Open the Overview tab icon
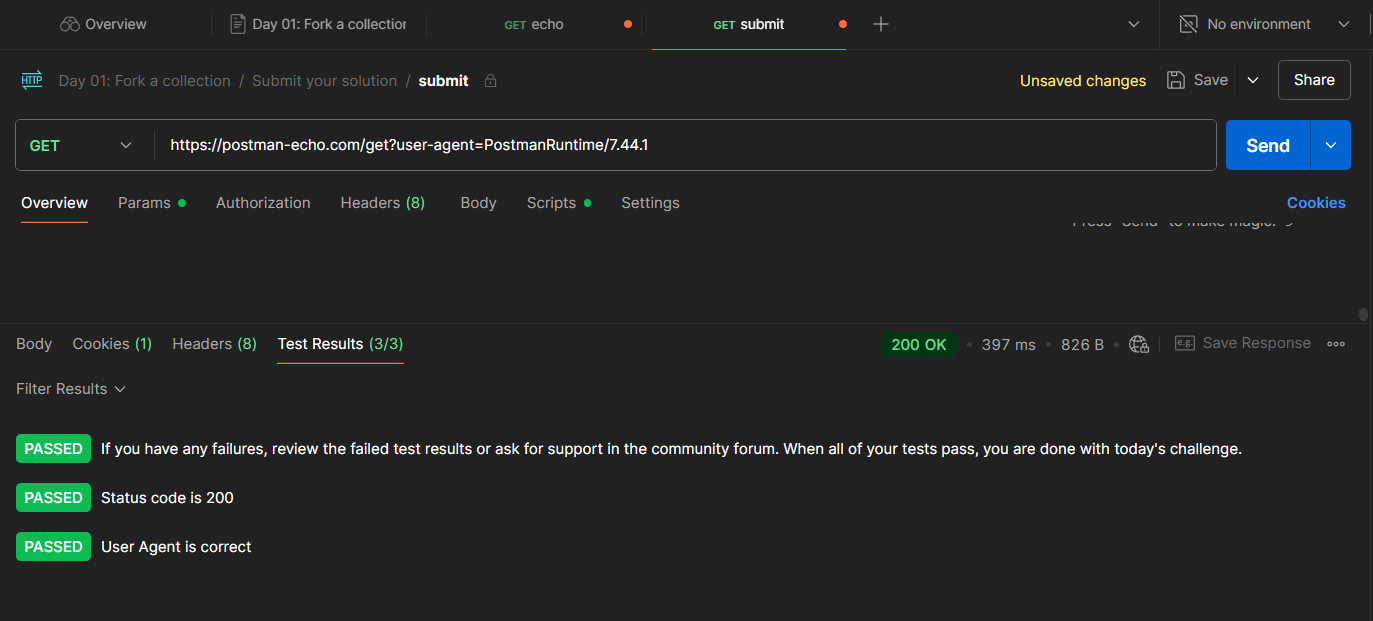The width and height of the screenshot is (1373, 621). click(x=69, y=24)
